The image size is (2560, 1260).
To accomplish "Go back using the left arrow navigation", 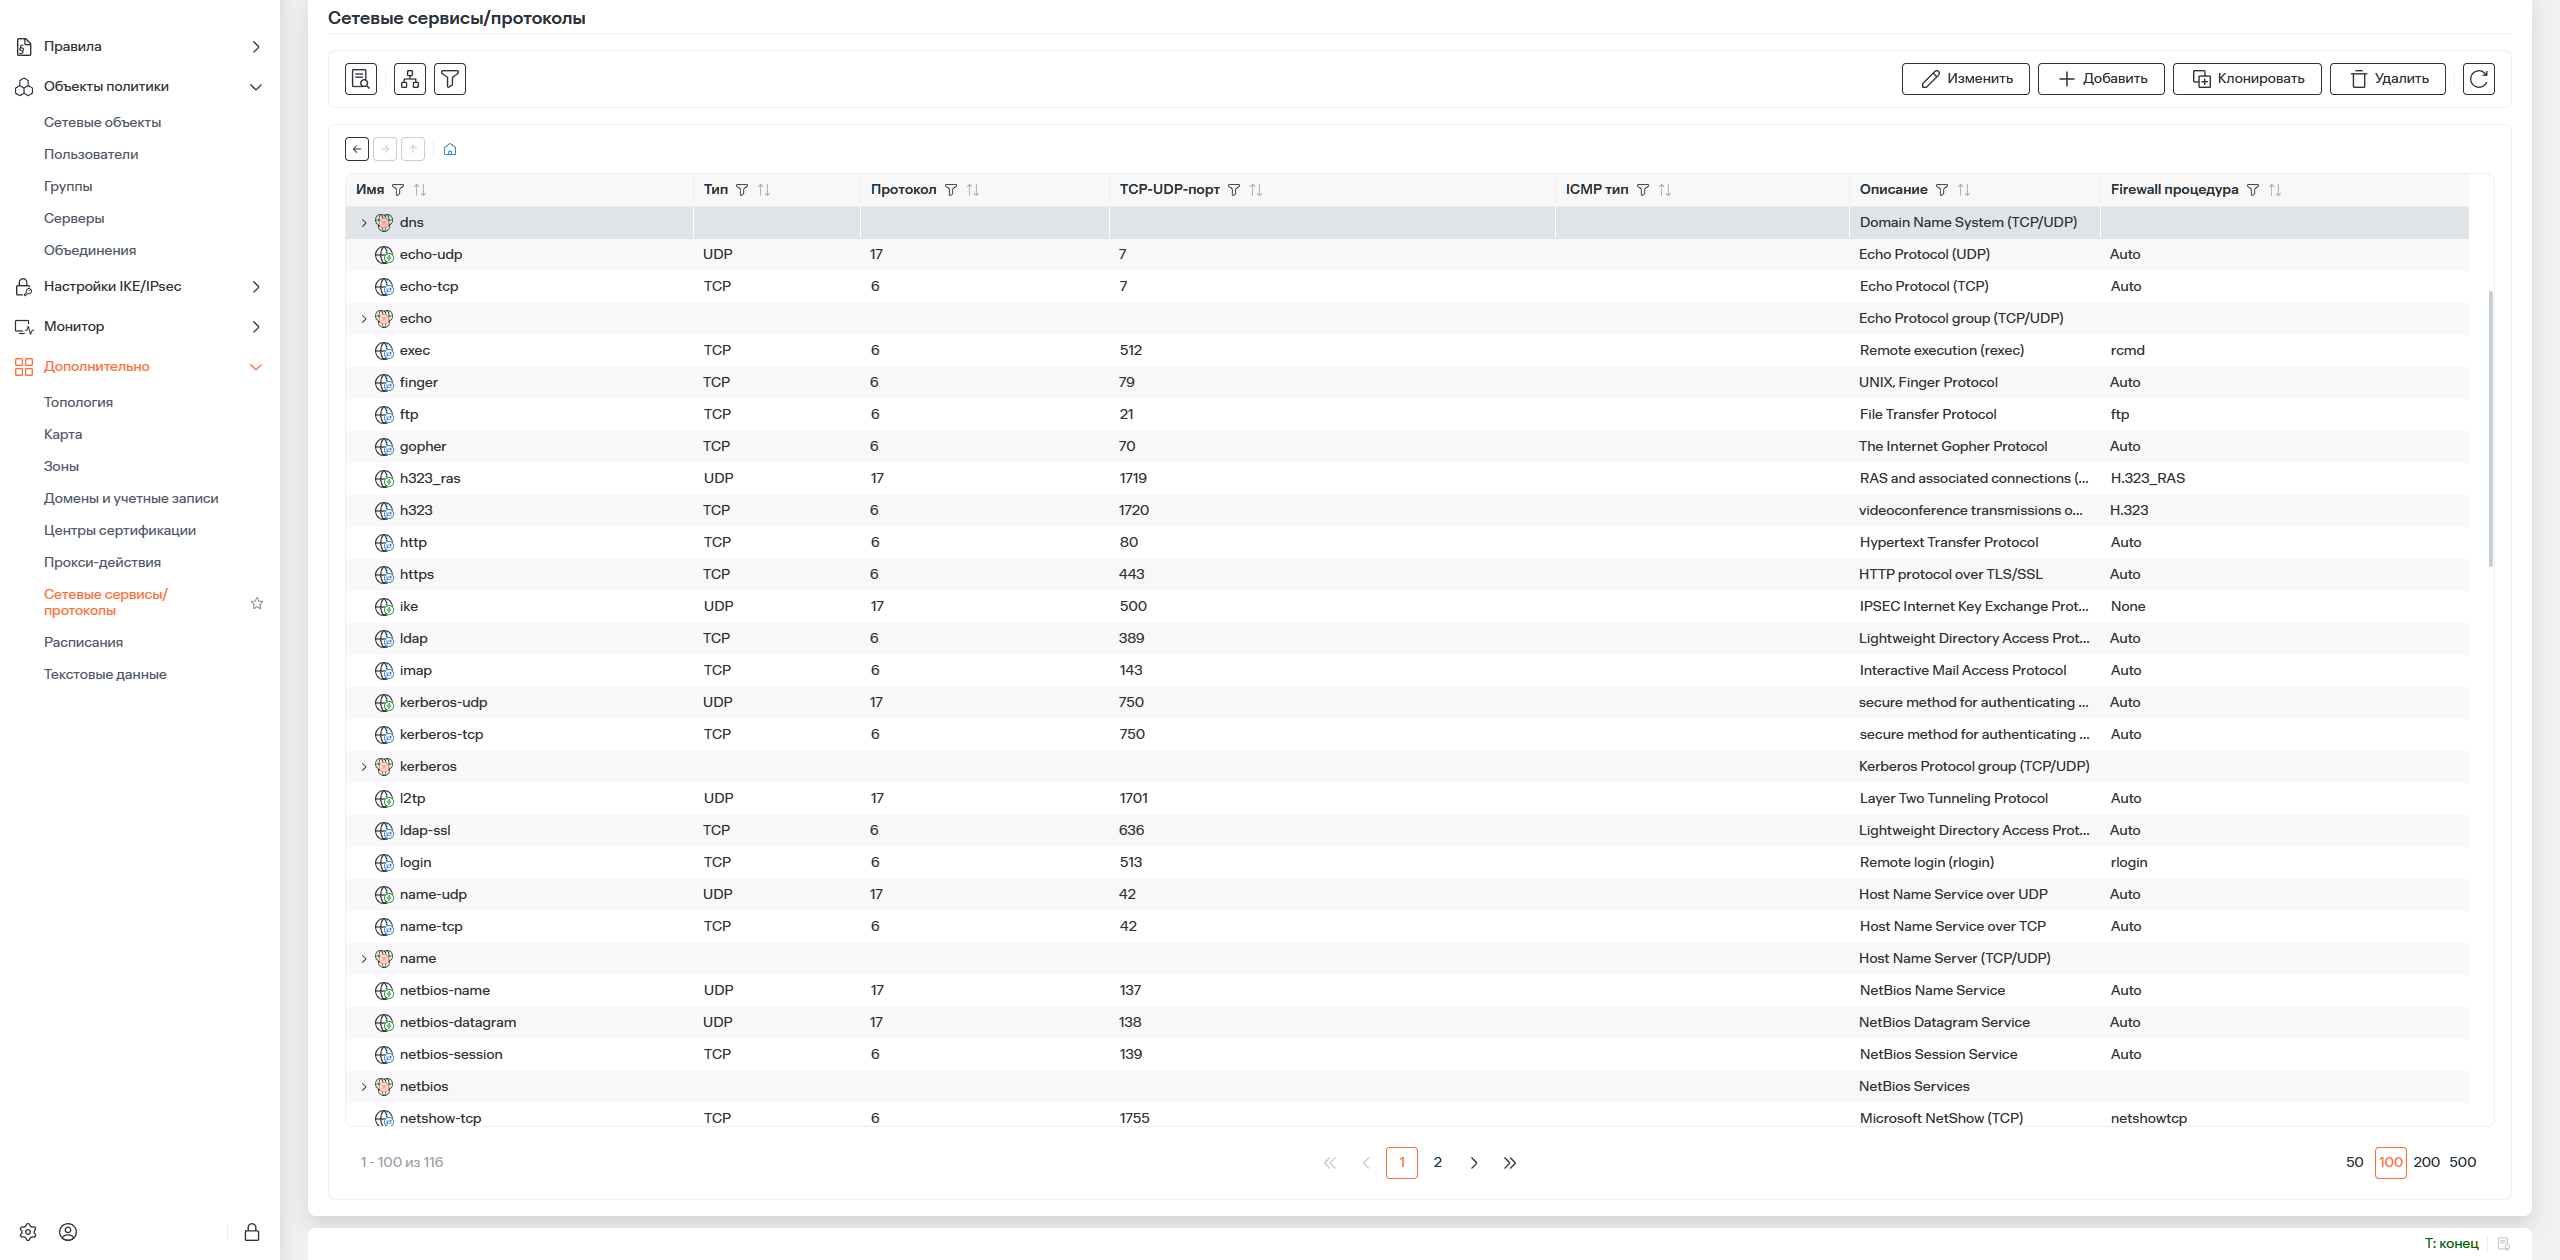I will click(357, 149).
